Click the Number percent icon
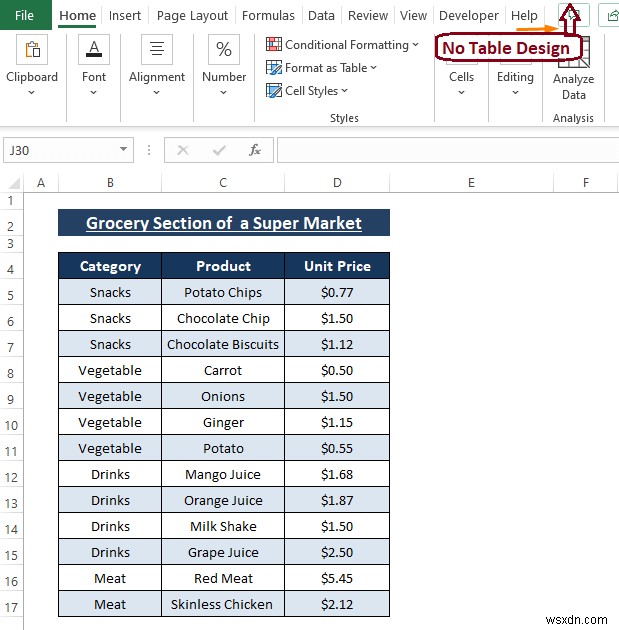The height and width of the screenshot is (630, 619). click(x=224, y=49)
